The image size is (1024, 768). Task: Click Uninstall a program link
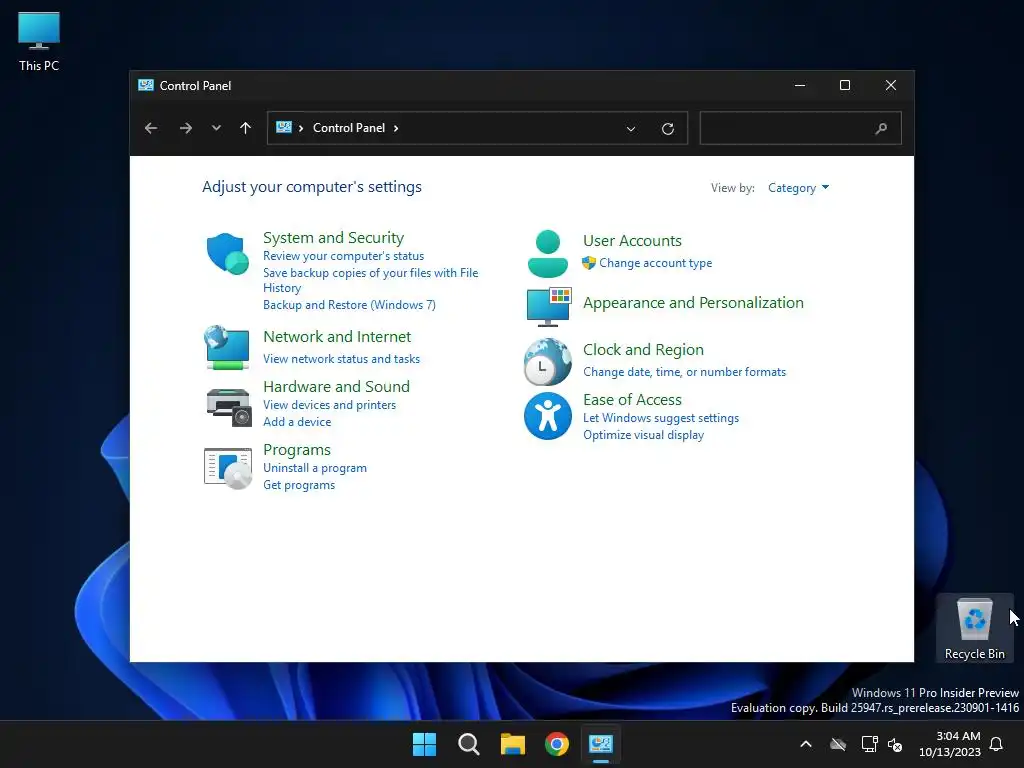click(x=315, y=468)
